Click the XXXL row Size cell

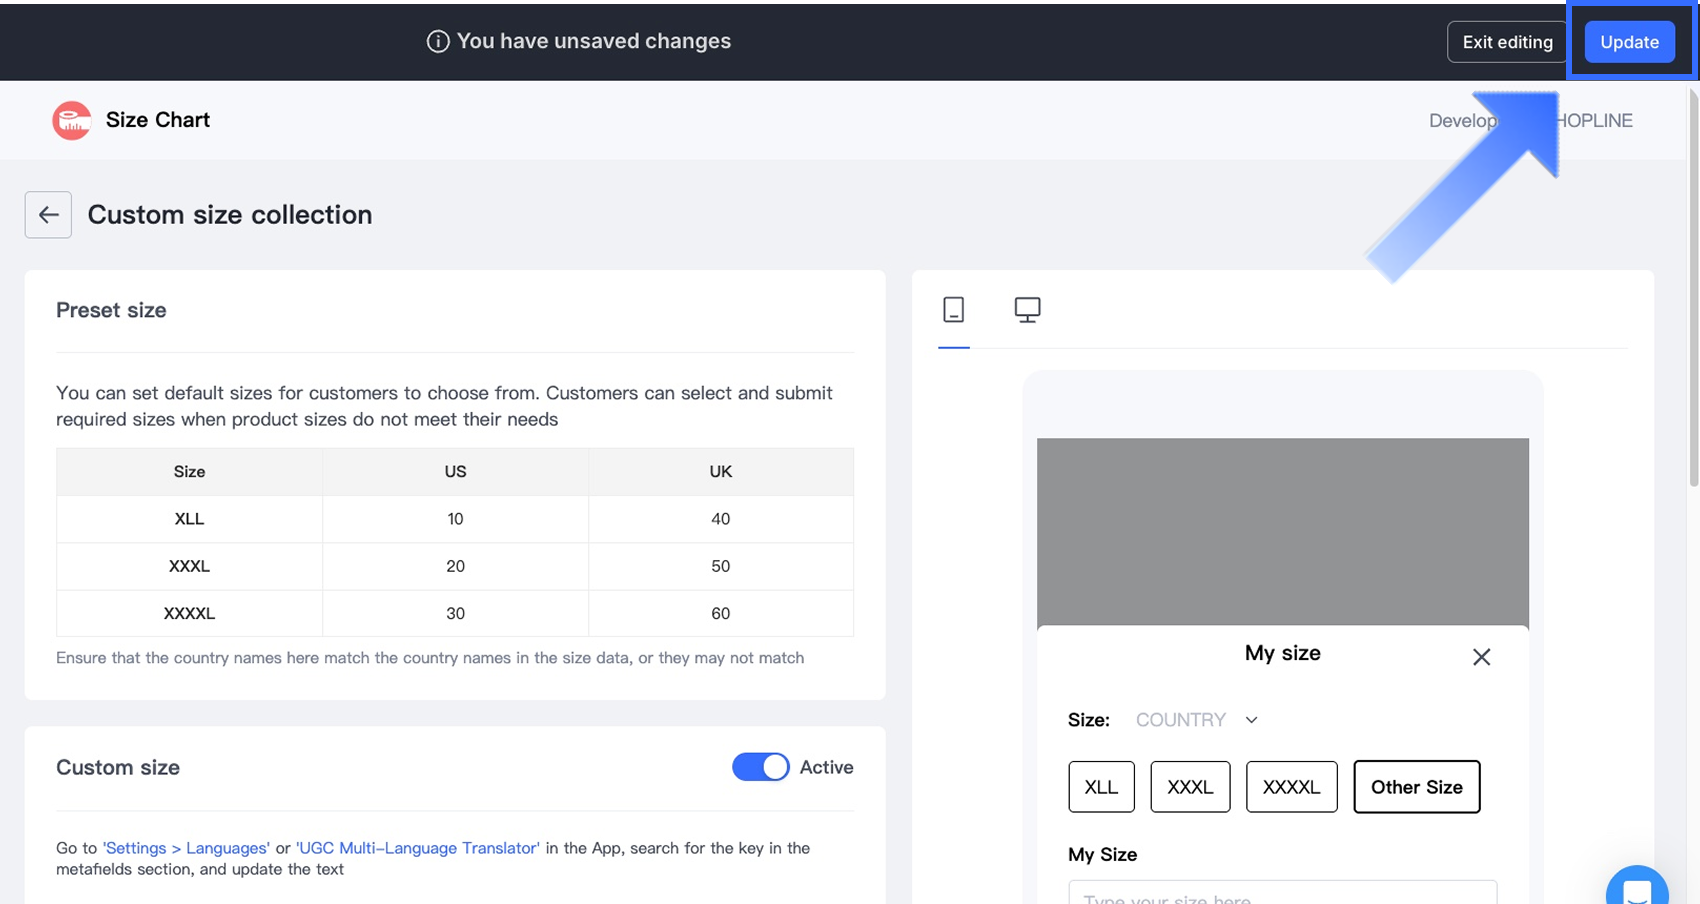(189, 566)
